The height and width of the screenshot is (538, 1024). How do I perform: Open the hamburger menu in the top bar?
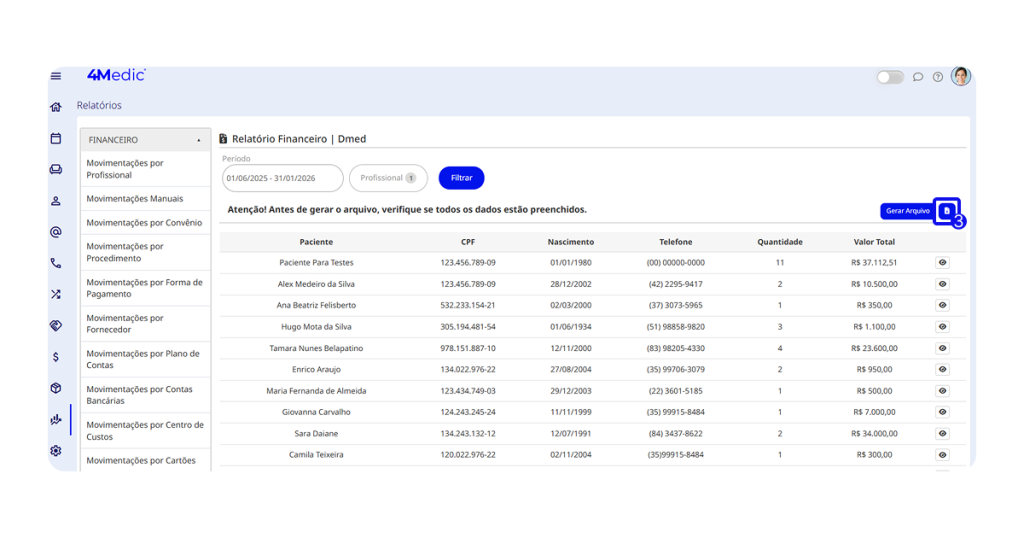56,76
